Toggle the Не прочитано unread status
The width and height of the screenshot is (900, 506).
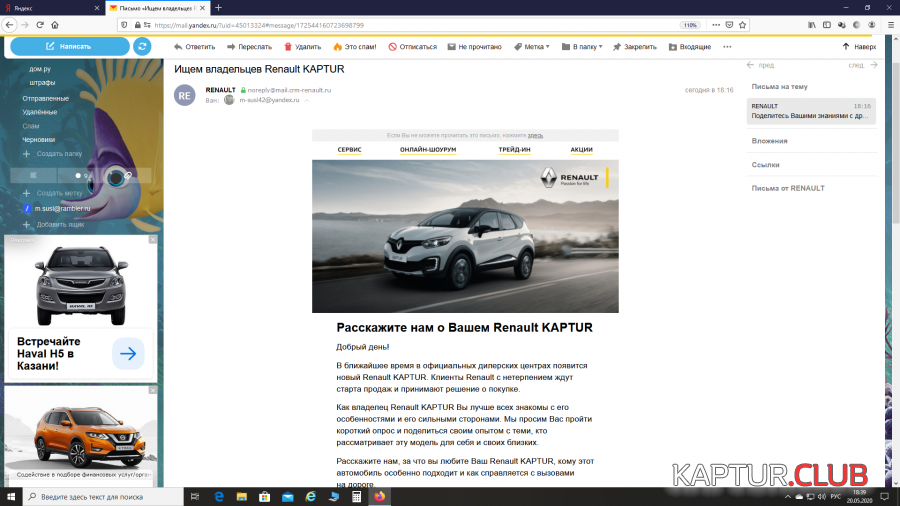pyautogui.click(x=474, y=46)
